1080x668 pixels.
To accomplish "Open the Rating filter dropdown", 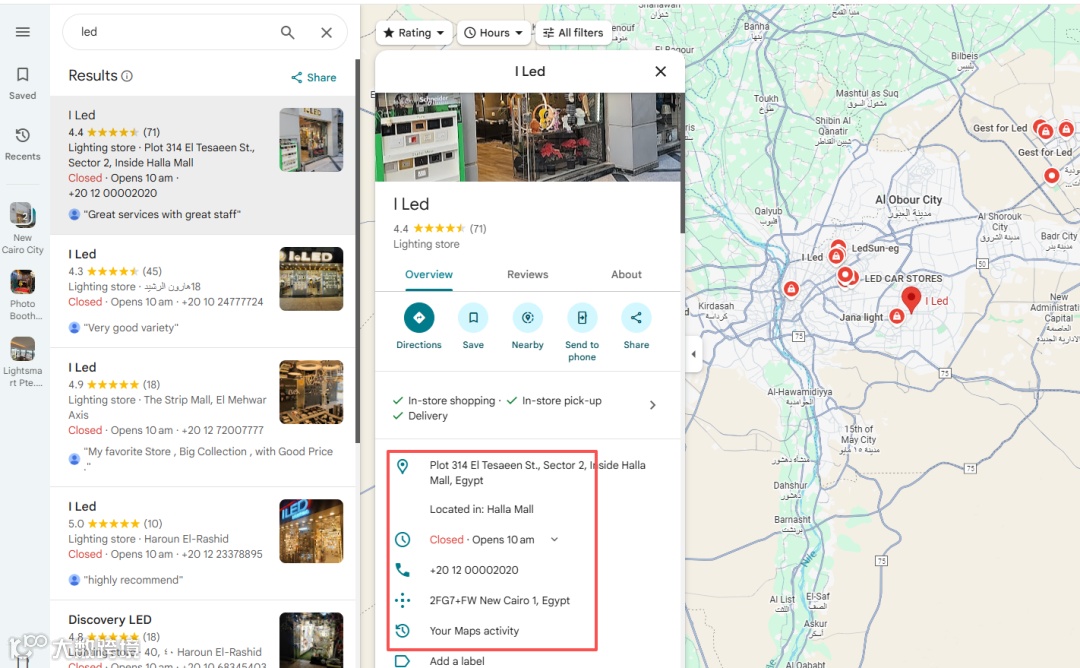I will [414, 32].
